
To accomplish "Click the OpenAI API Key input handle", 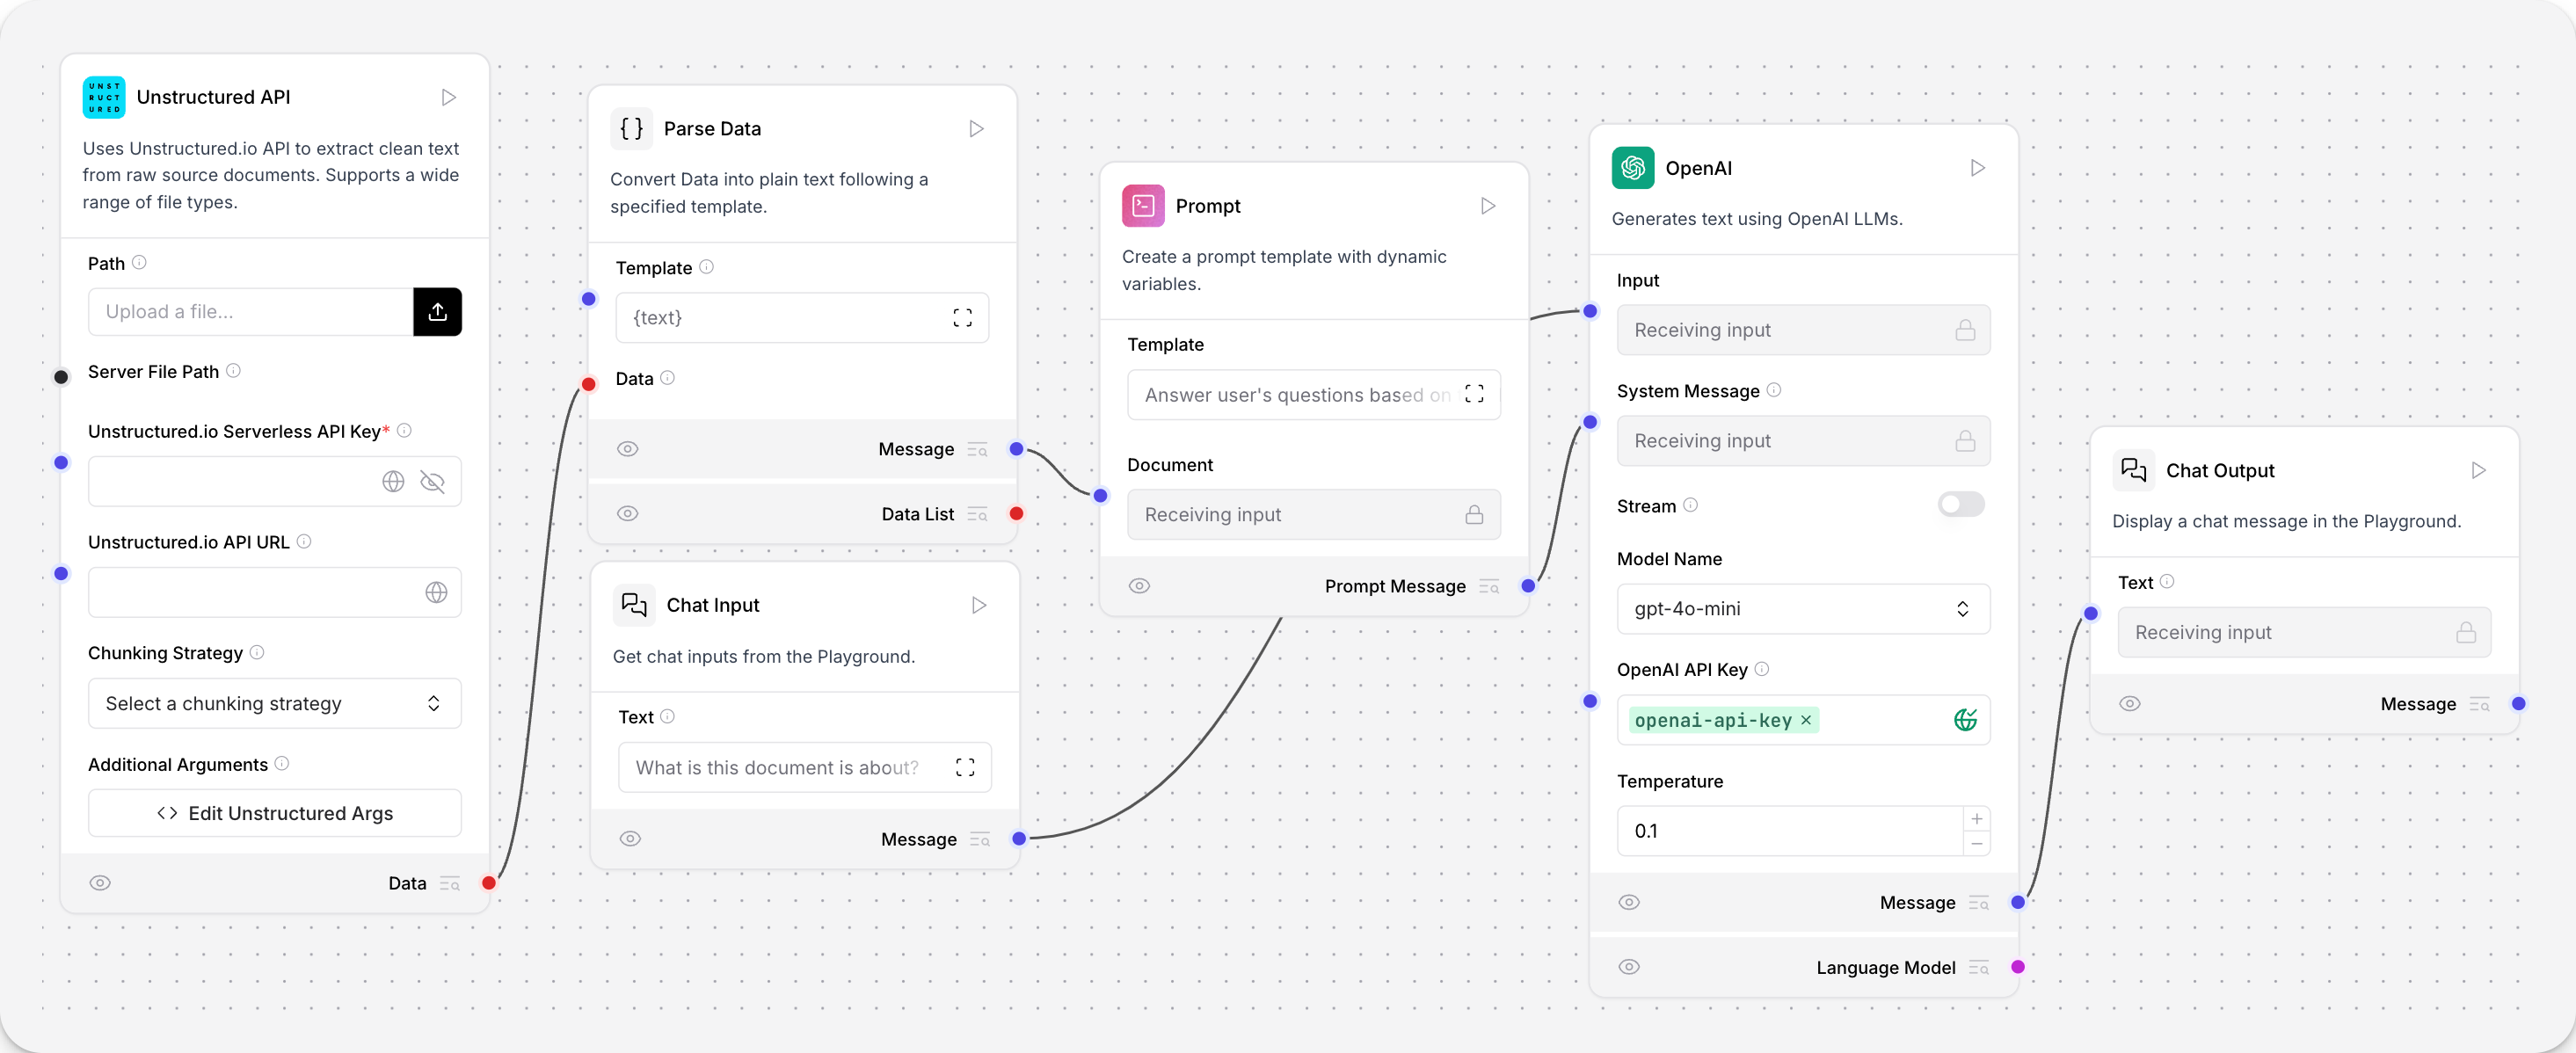I will coord(1590,702).
